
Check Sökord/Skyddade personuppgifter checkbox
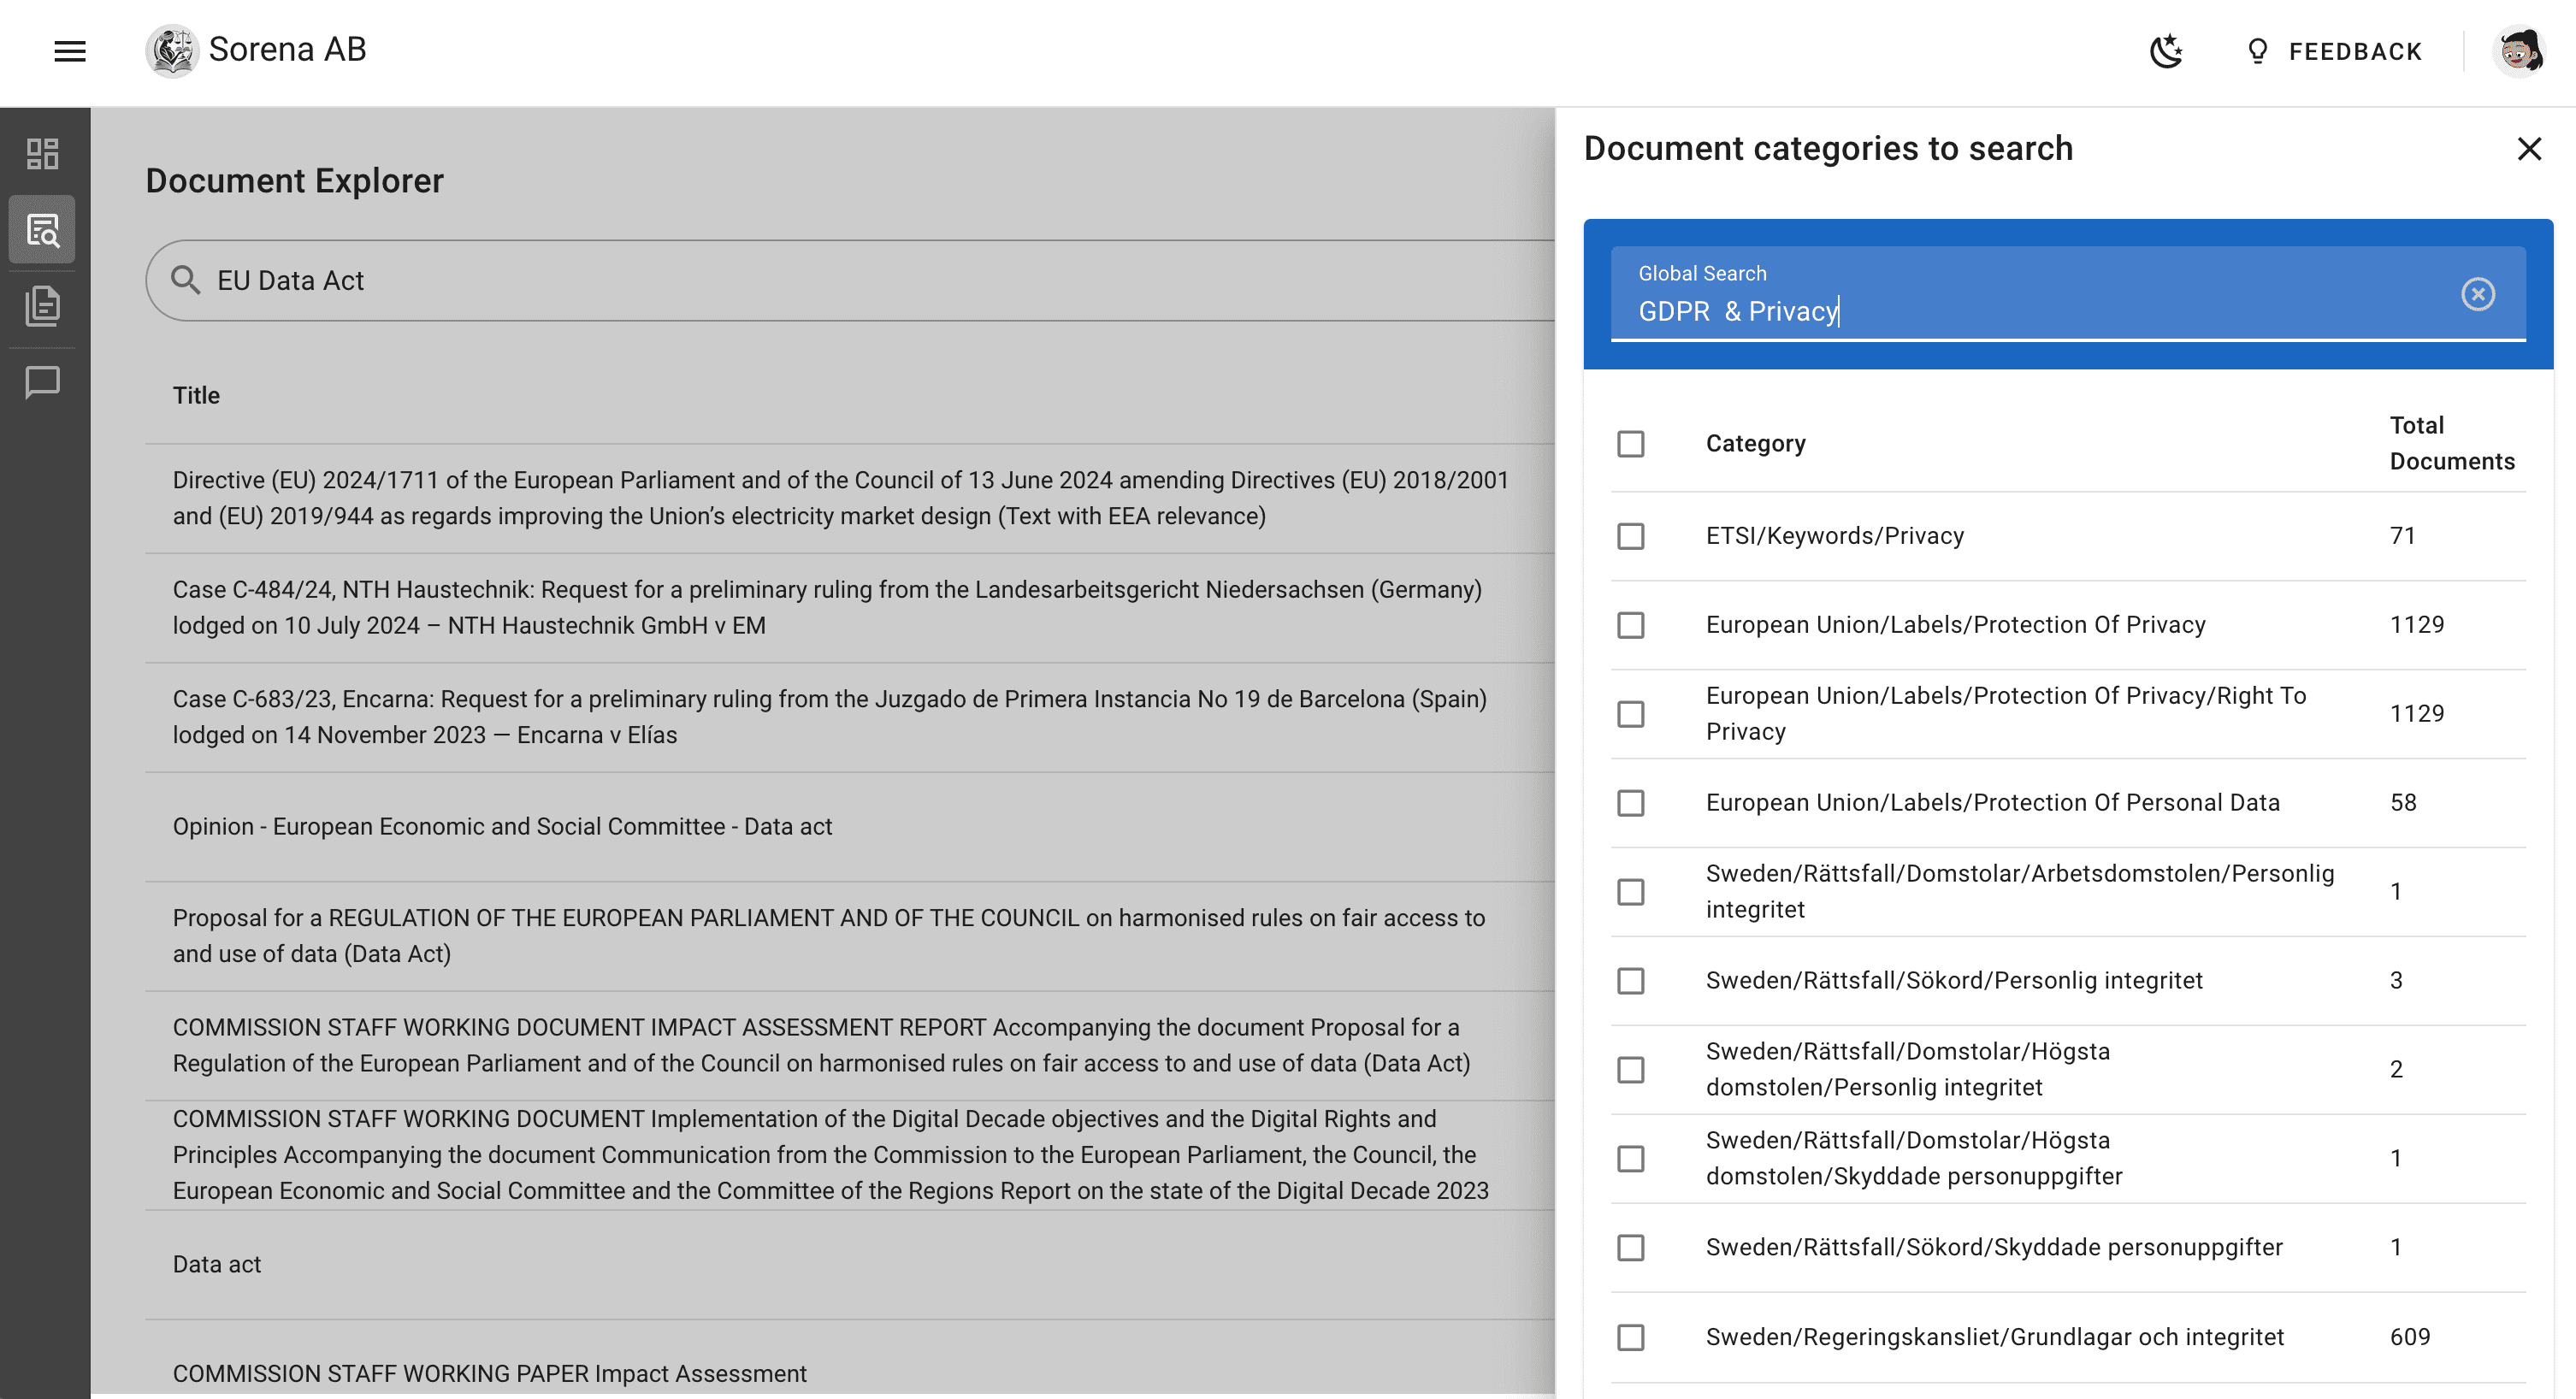click(x=1631, y=1248)
